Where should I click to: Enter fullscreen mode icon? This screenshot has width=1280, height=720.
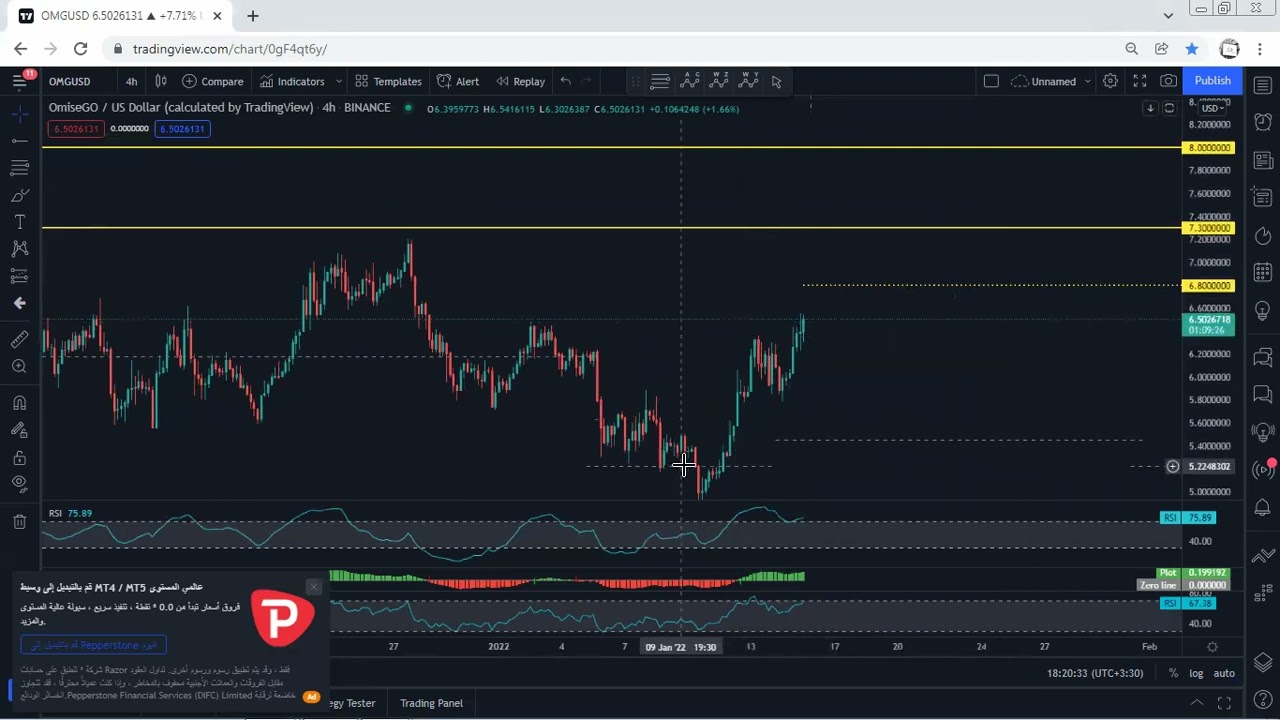[x=1139, y=81]
